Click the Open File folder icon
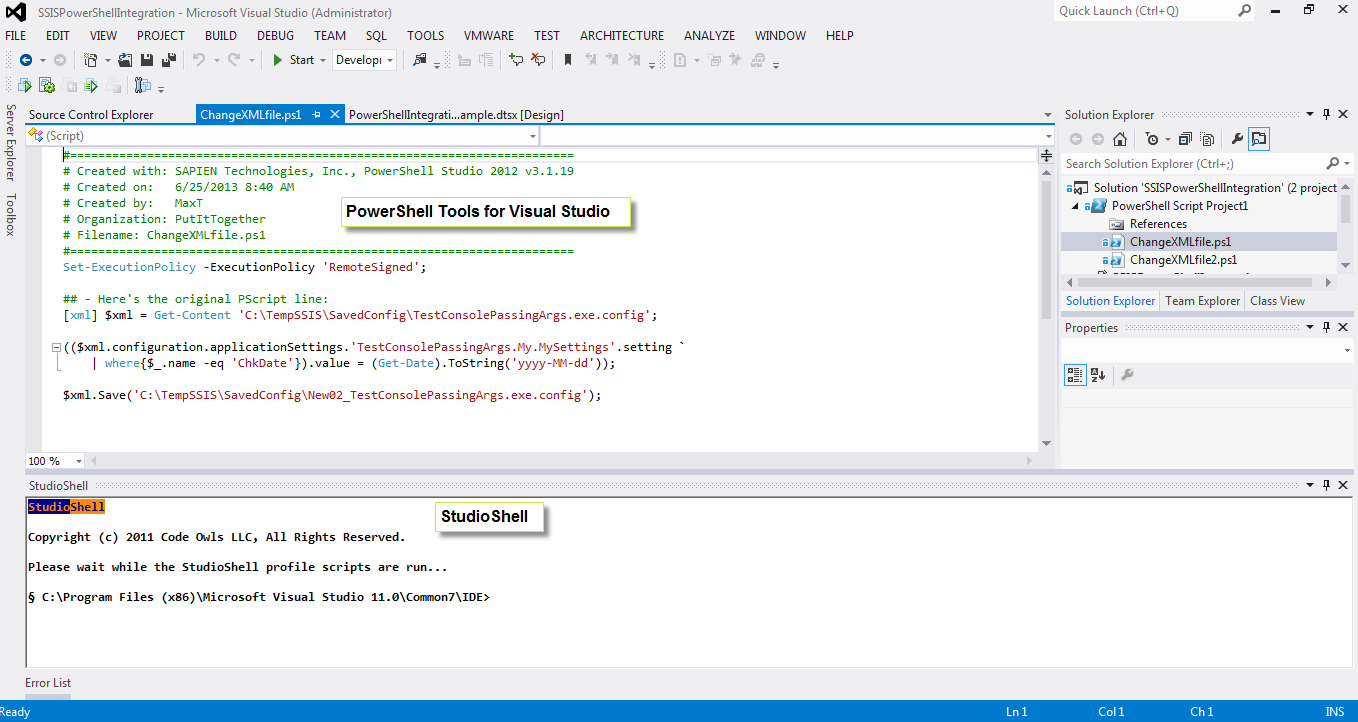 pos(126,60)
